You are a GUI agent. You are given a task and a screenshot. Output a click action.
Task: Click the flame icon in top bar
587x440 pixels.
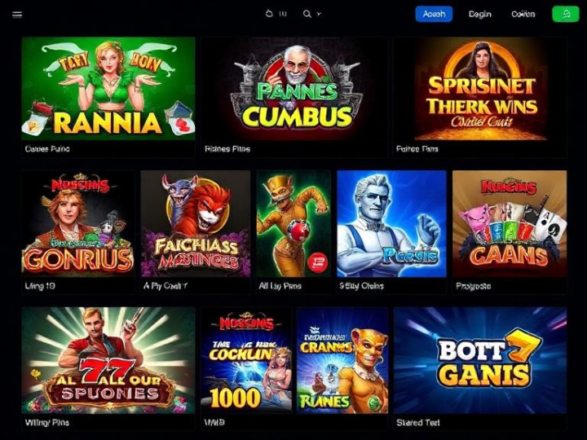(x=269, y=14)
